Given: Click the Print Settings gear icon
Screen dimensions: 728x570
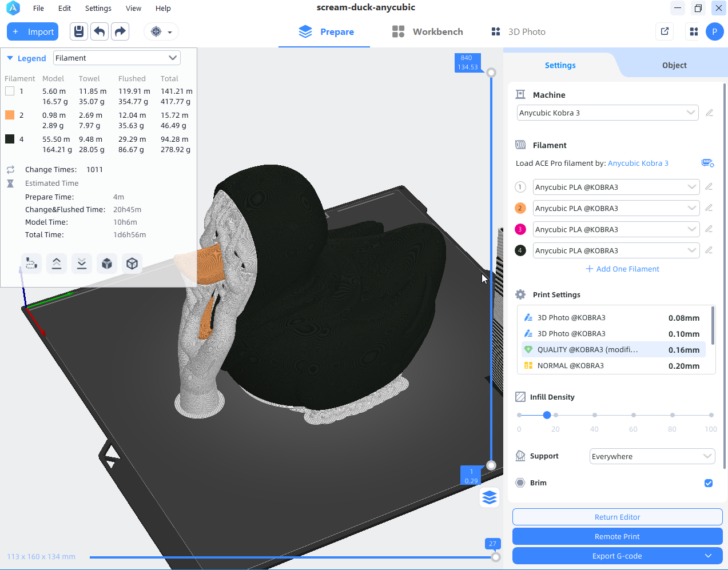Looking at the screenshot, I should pos(520,295).
